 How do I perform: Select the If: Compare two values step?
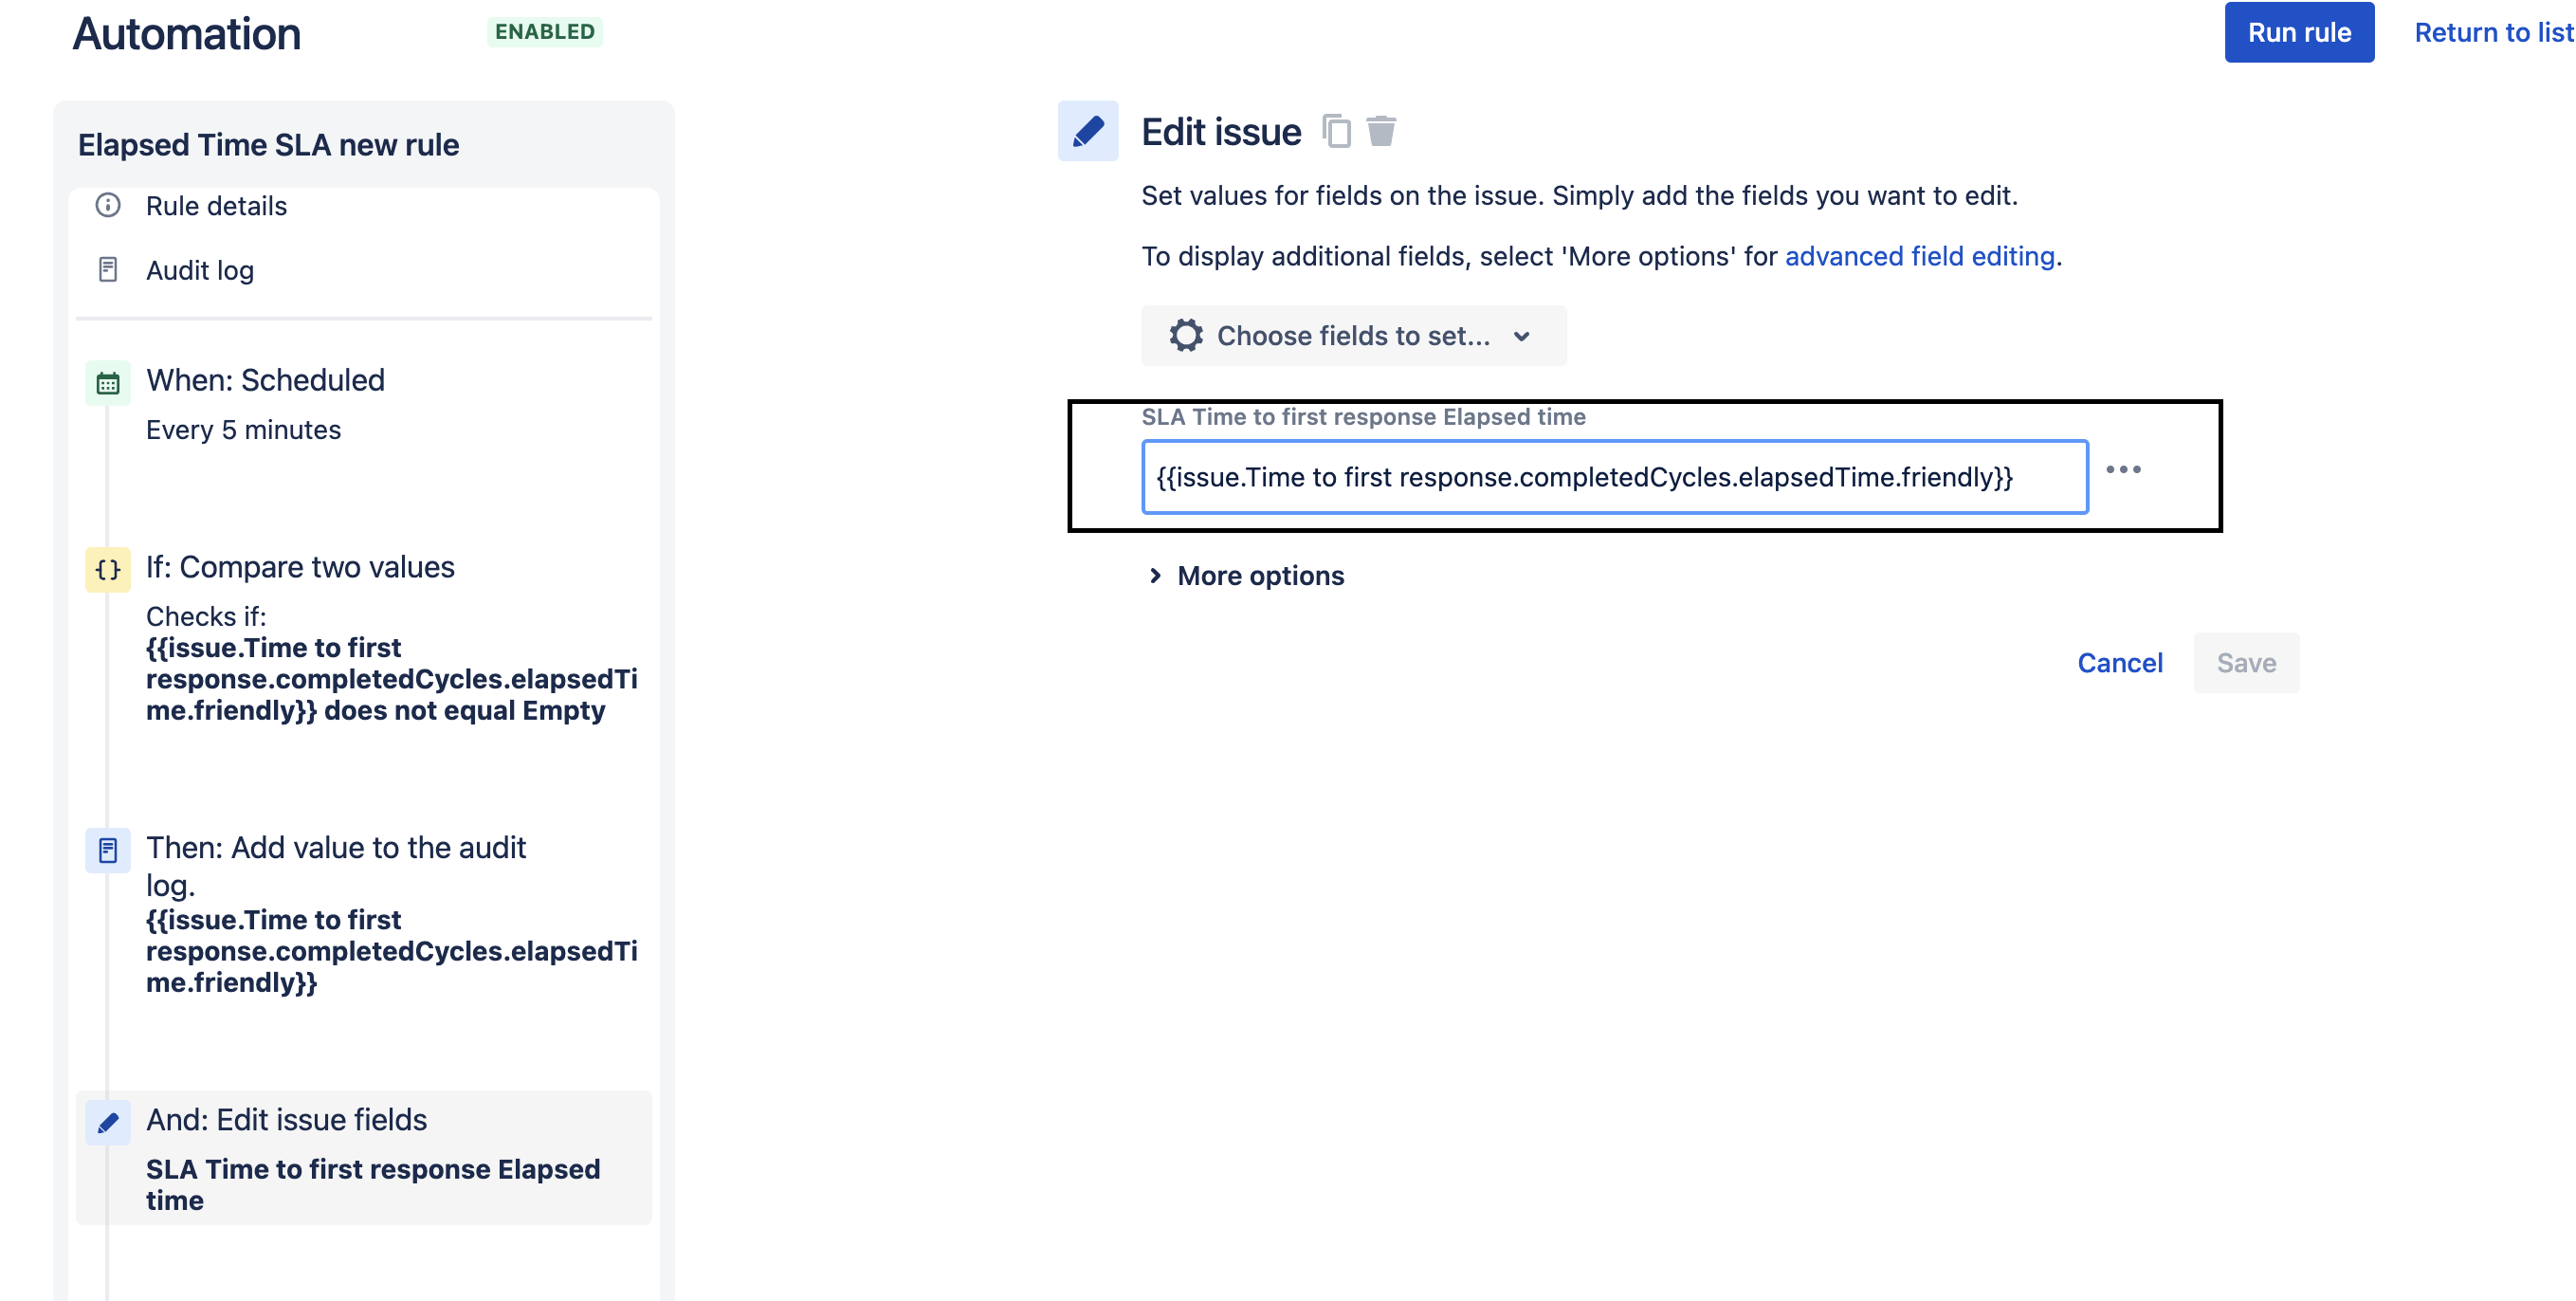click(300, 567)
